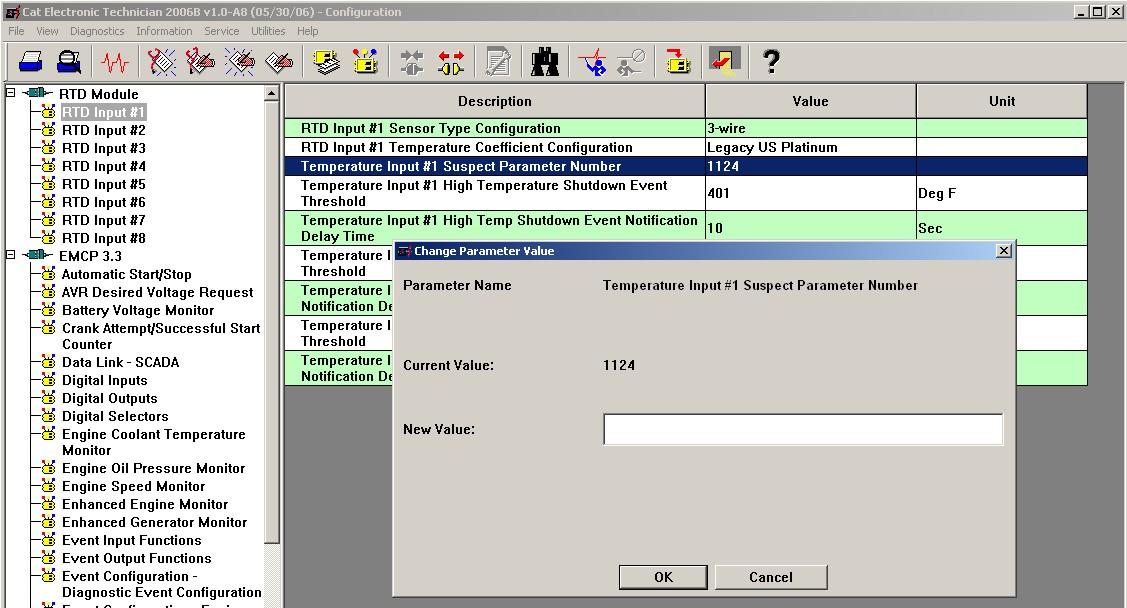
Task: Open the View menu
Action: pos(47,31)
